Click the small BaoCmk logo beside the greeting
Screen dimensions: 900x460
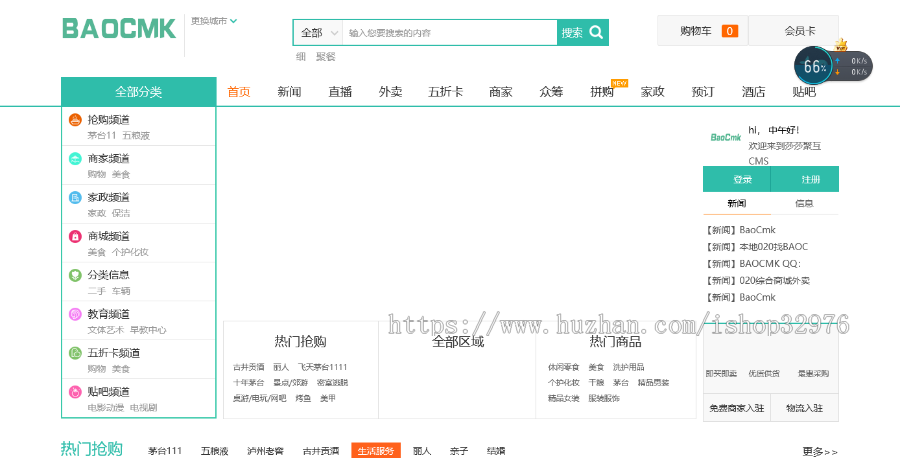pos(726,137)
